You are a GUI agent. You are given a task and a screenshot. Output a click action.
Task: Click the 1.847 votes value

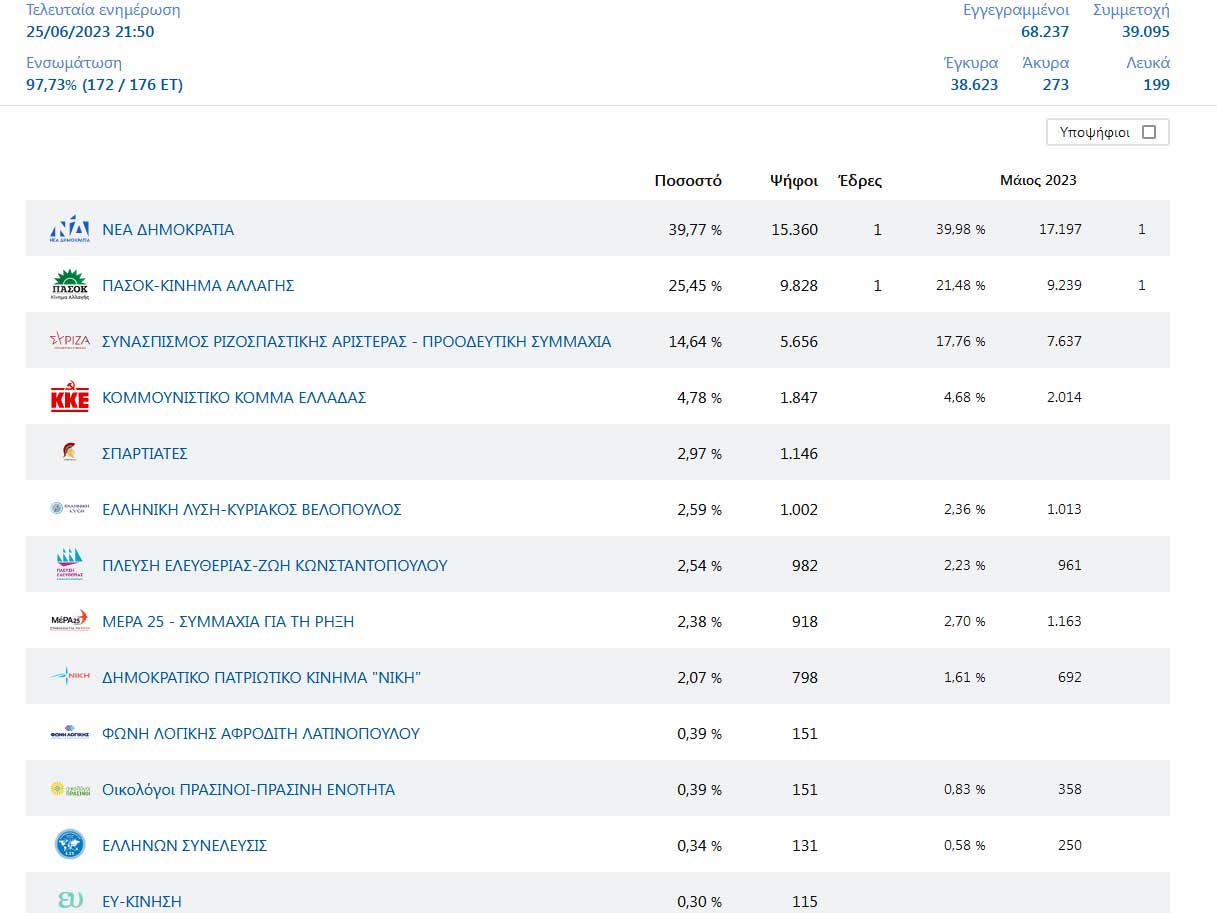799,397
